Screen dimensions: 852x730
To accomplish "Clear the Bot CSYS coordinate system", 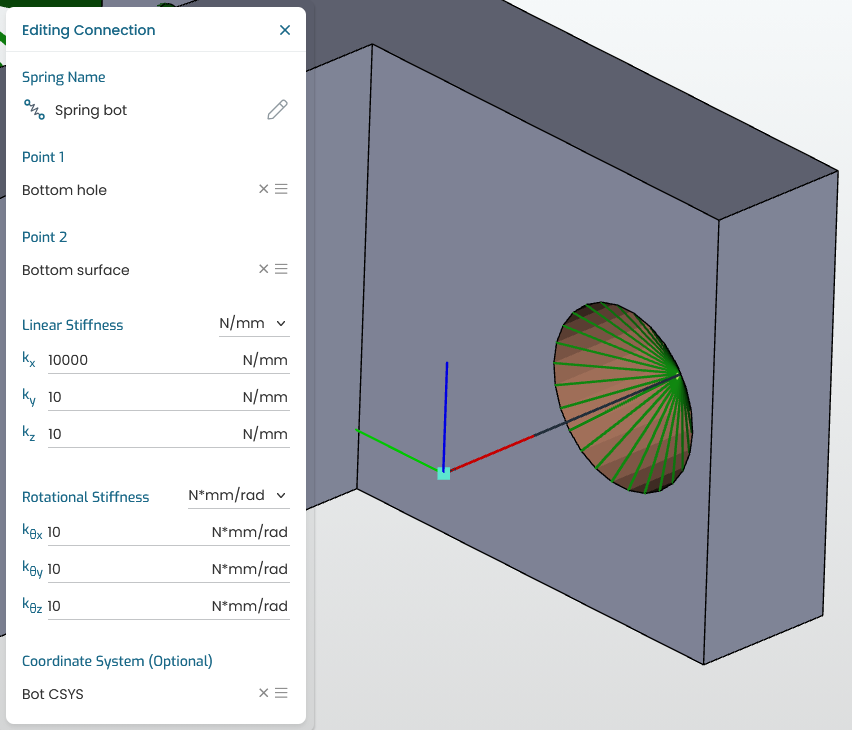I will 264,693.
